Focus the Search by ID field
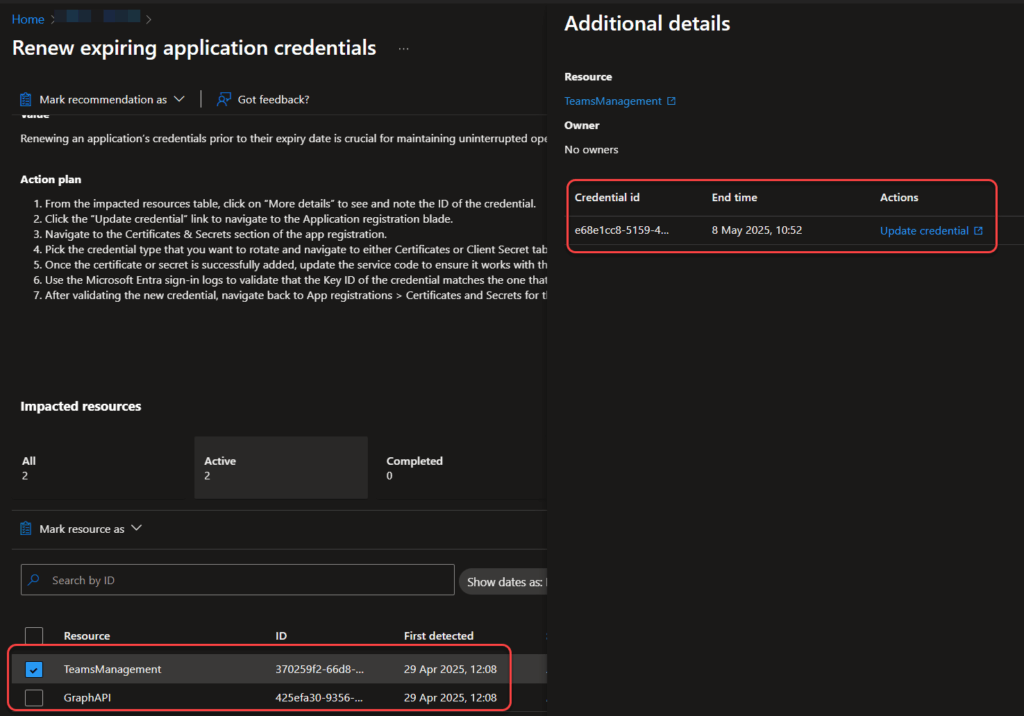The height and width of the screenshot is (716, 1024). [x=238, y=579]
